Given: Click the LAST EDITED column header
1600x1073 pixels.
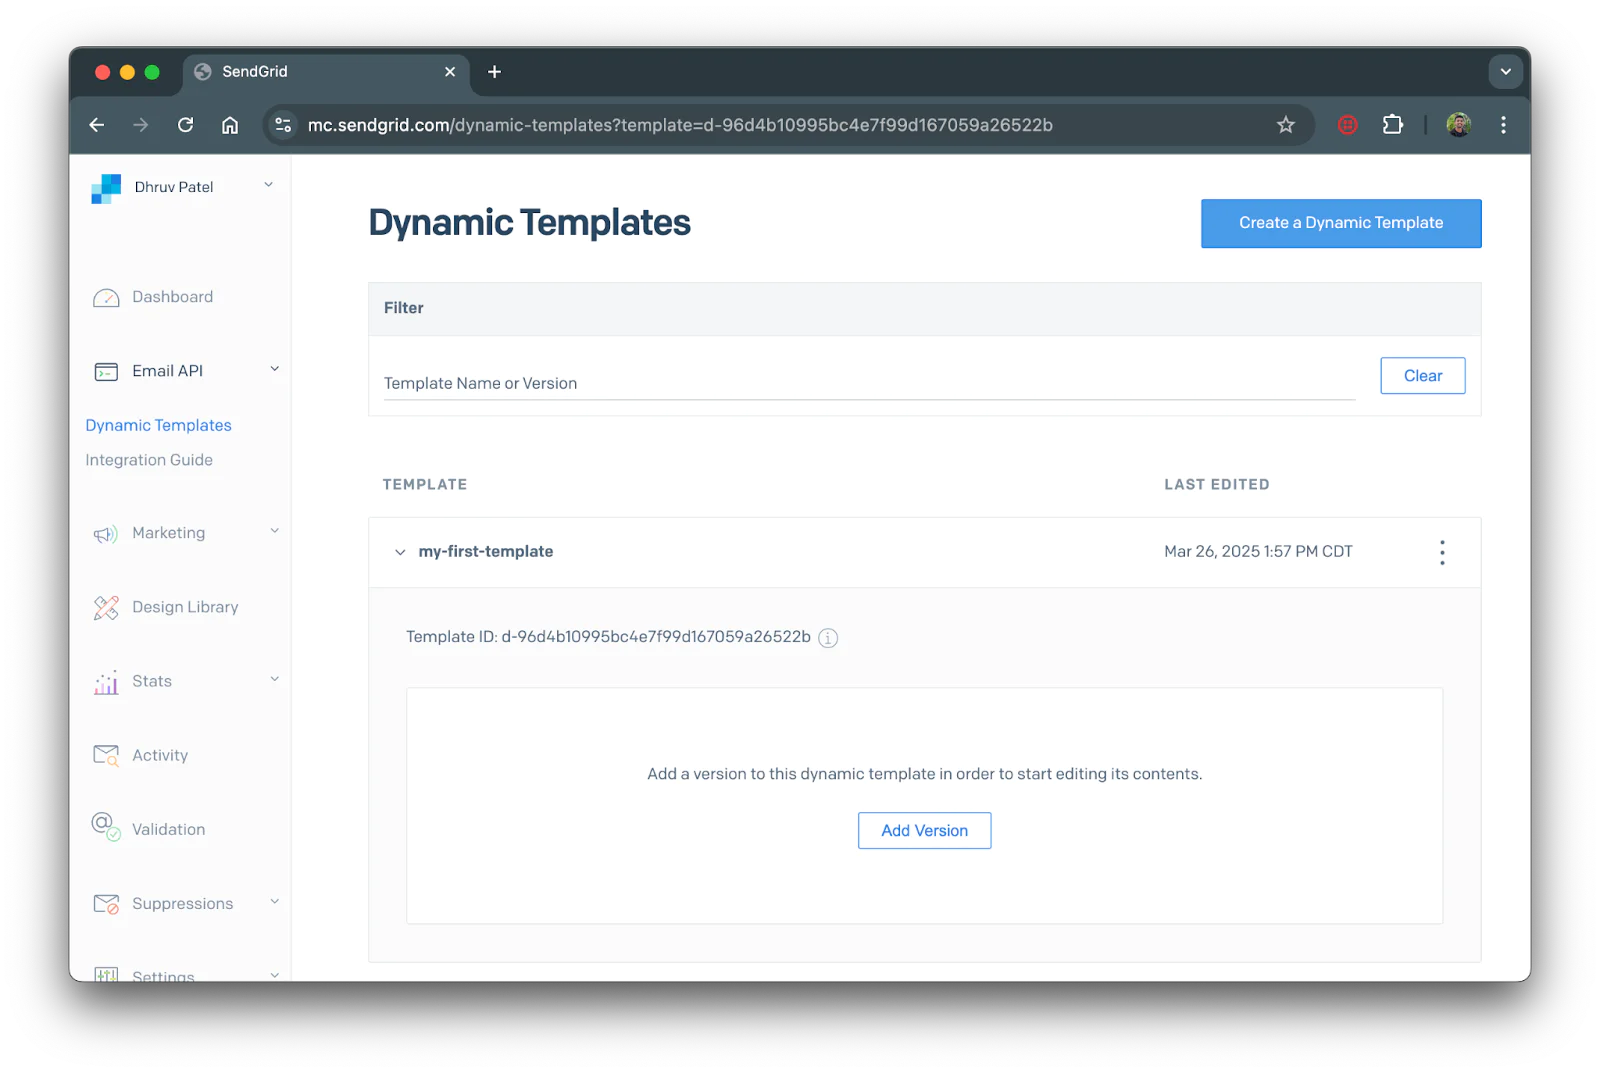Looking at the screenshot, I should [1217, 485].
